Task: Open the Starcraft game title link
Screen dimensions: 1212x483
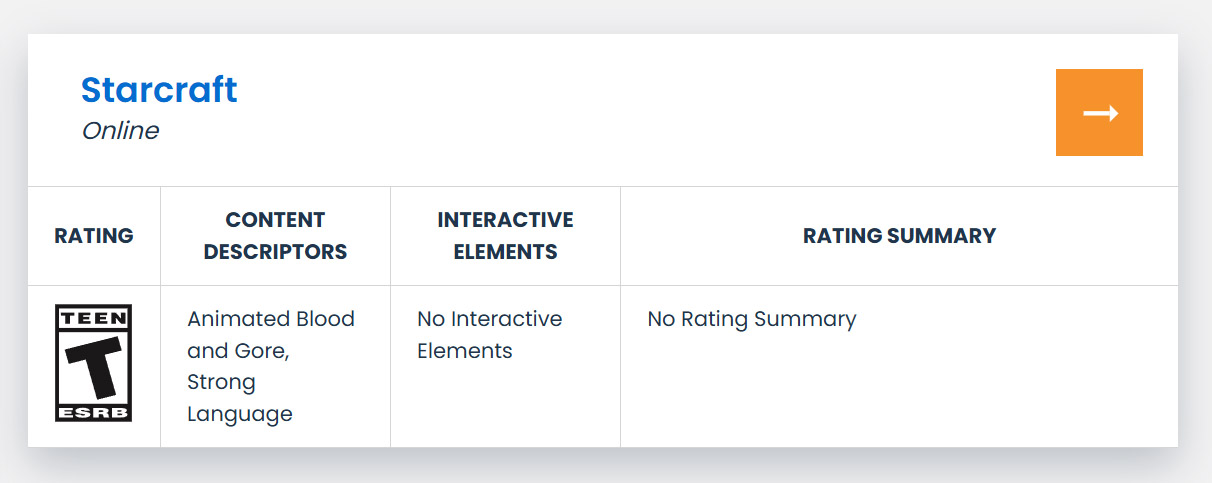Action: [159, 90]
